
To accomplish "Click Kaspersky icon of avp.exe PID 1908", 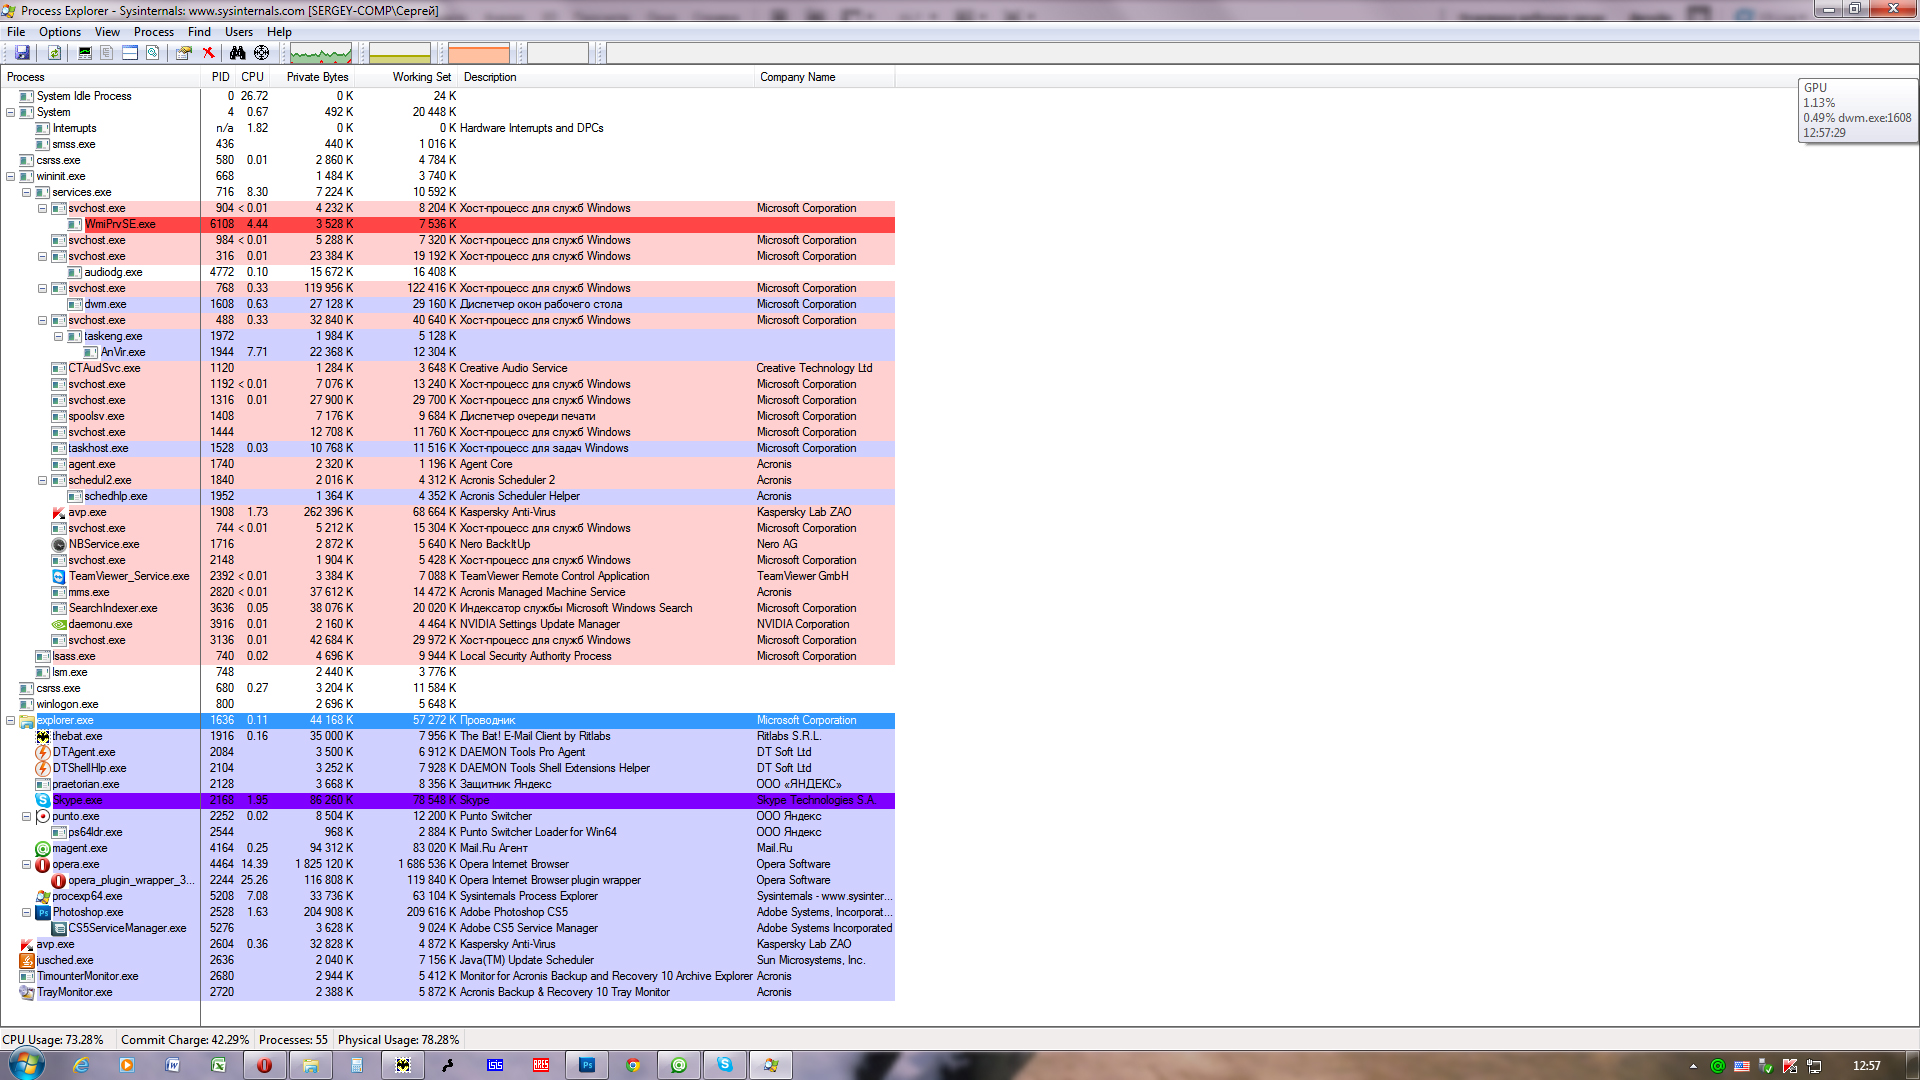I will pos(59,512).
